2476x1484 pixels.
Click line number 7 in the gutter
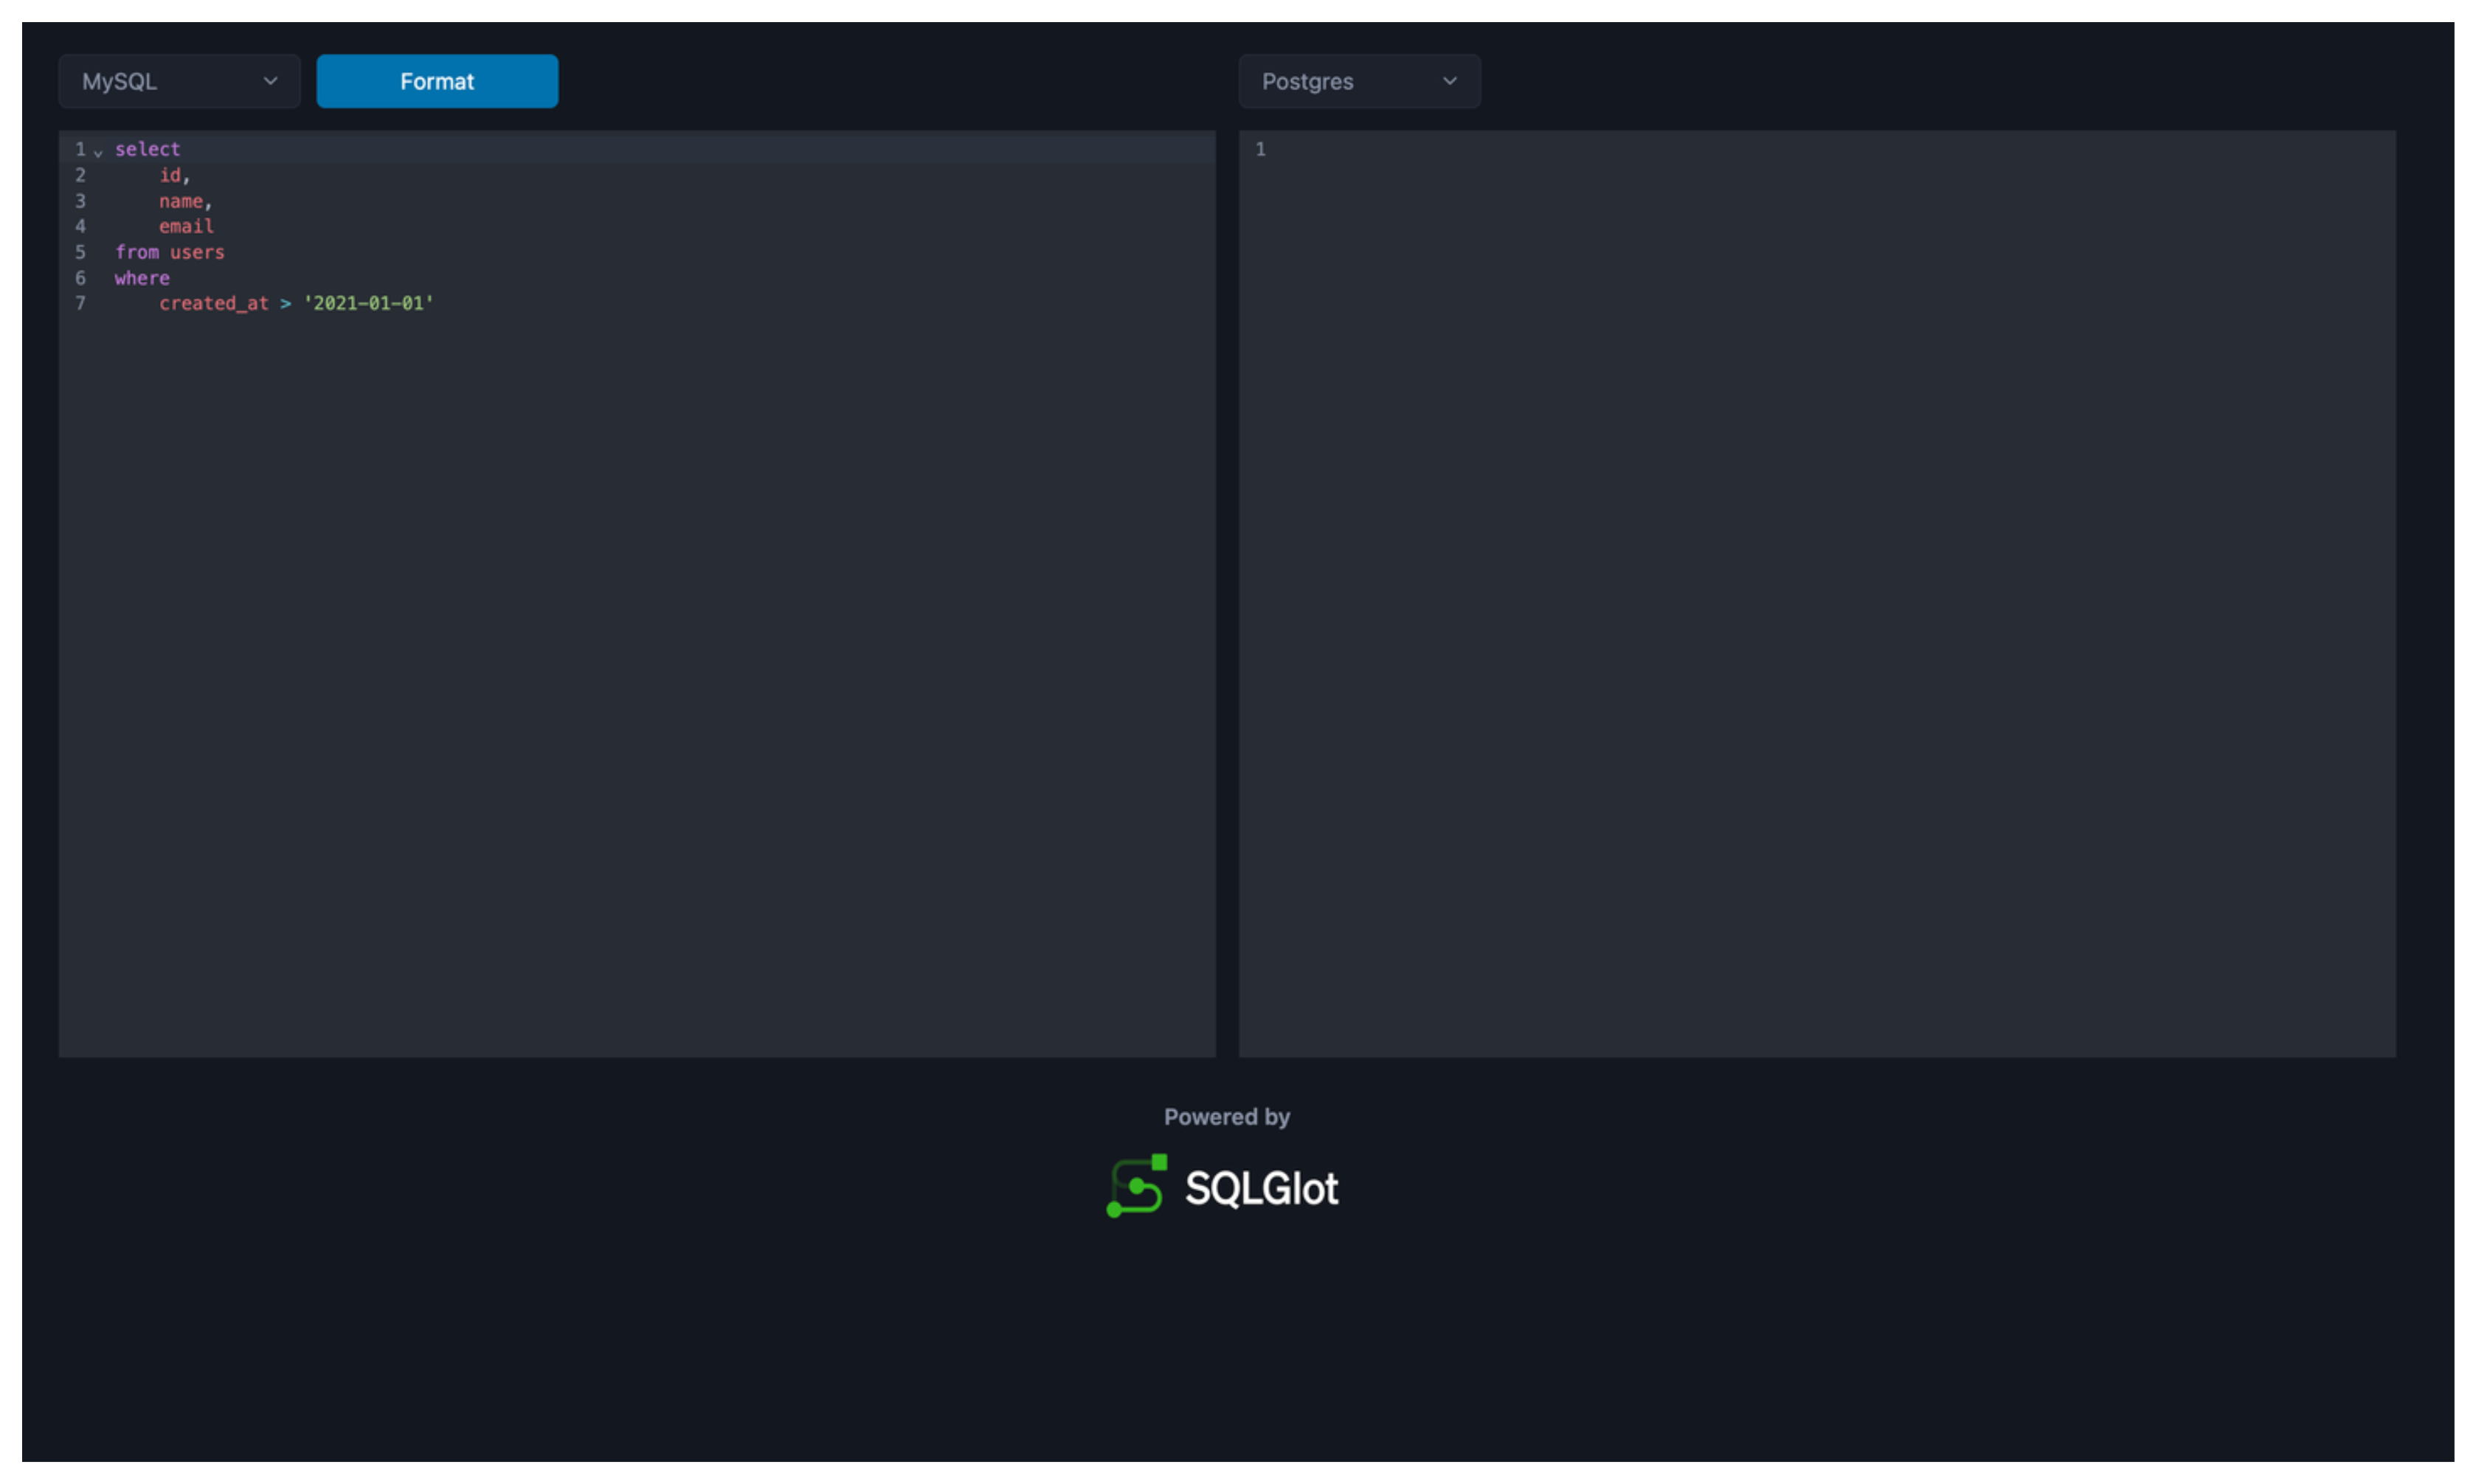80,303
